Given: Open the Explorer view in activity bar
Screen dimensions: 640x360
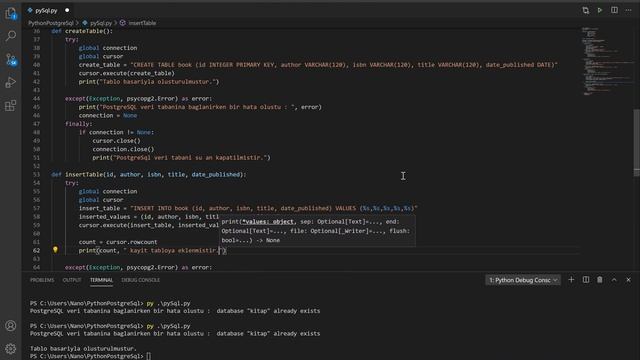Looking at the screenshot, I should click(x=11, y=14).
